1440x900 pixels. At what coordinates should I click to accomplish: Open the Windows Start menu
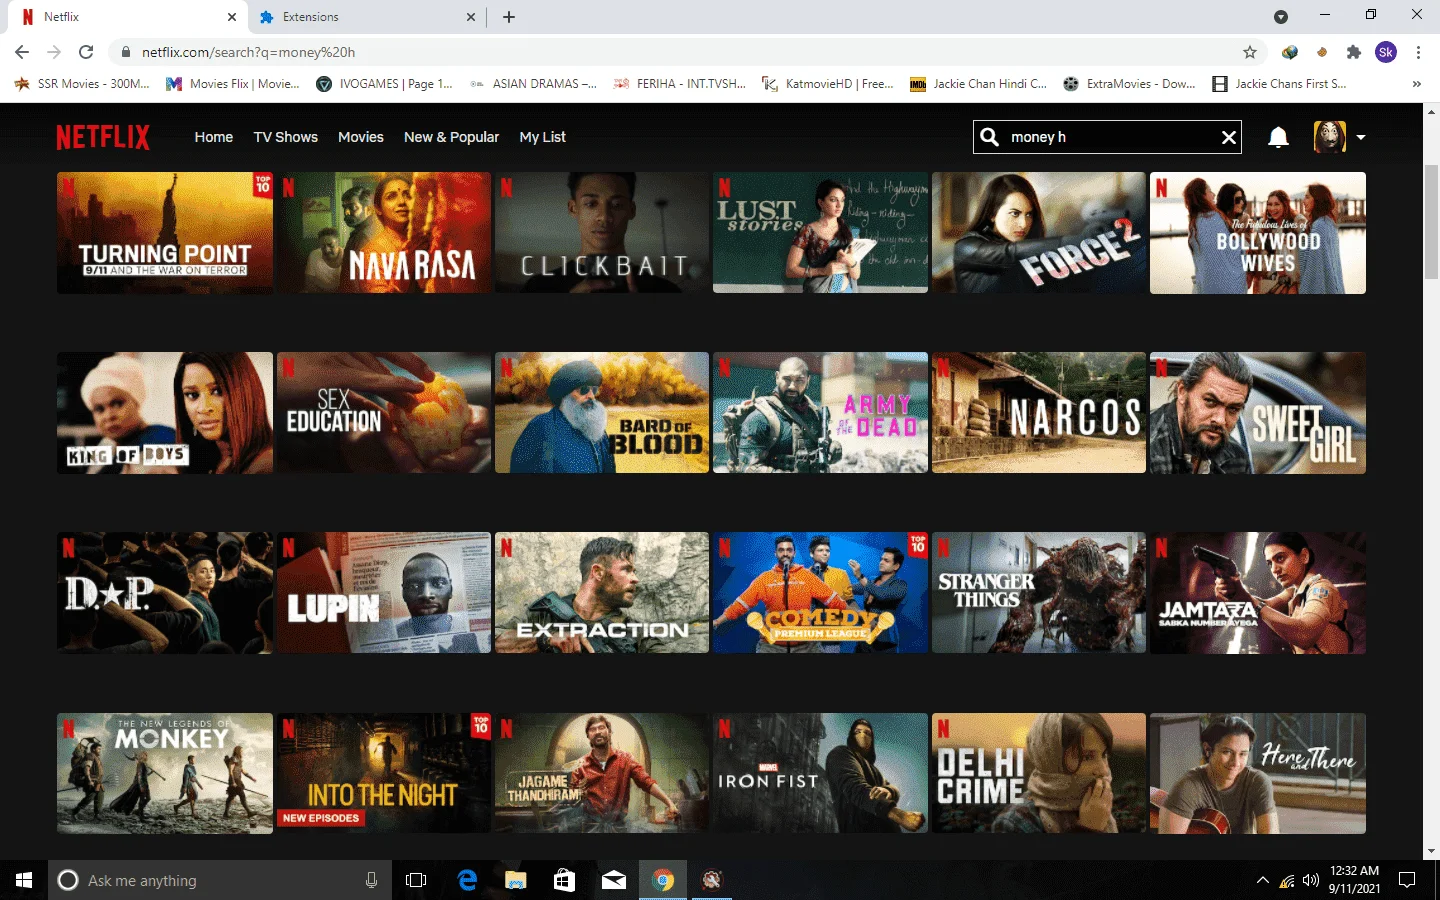tap(24, 880)
